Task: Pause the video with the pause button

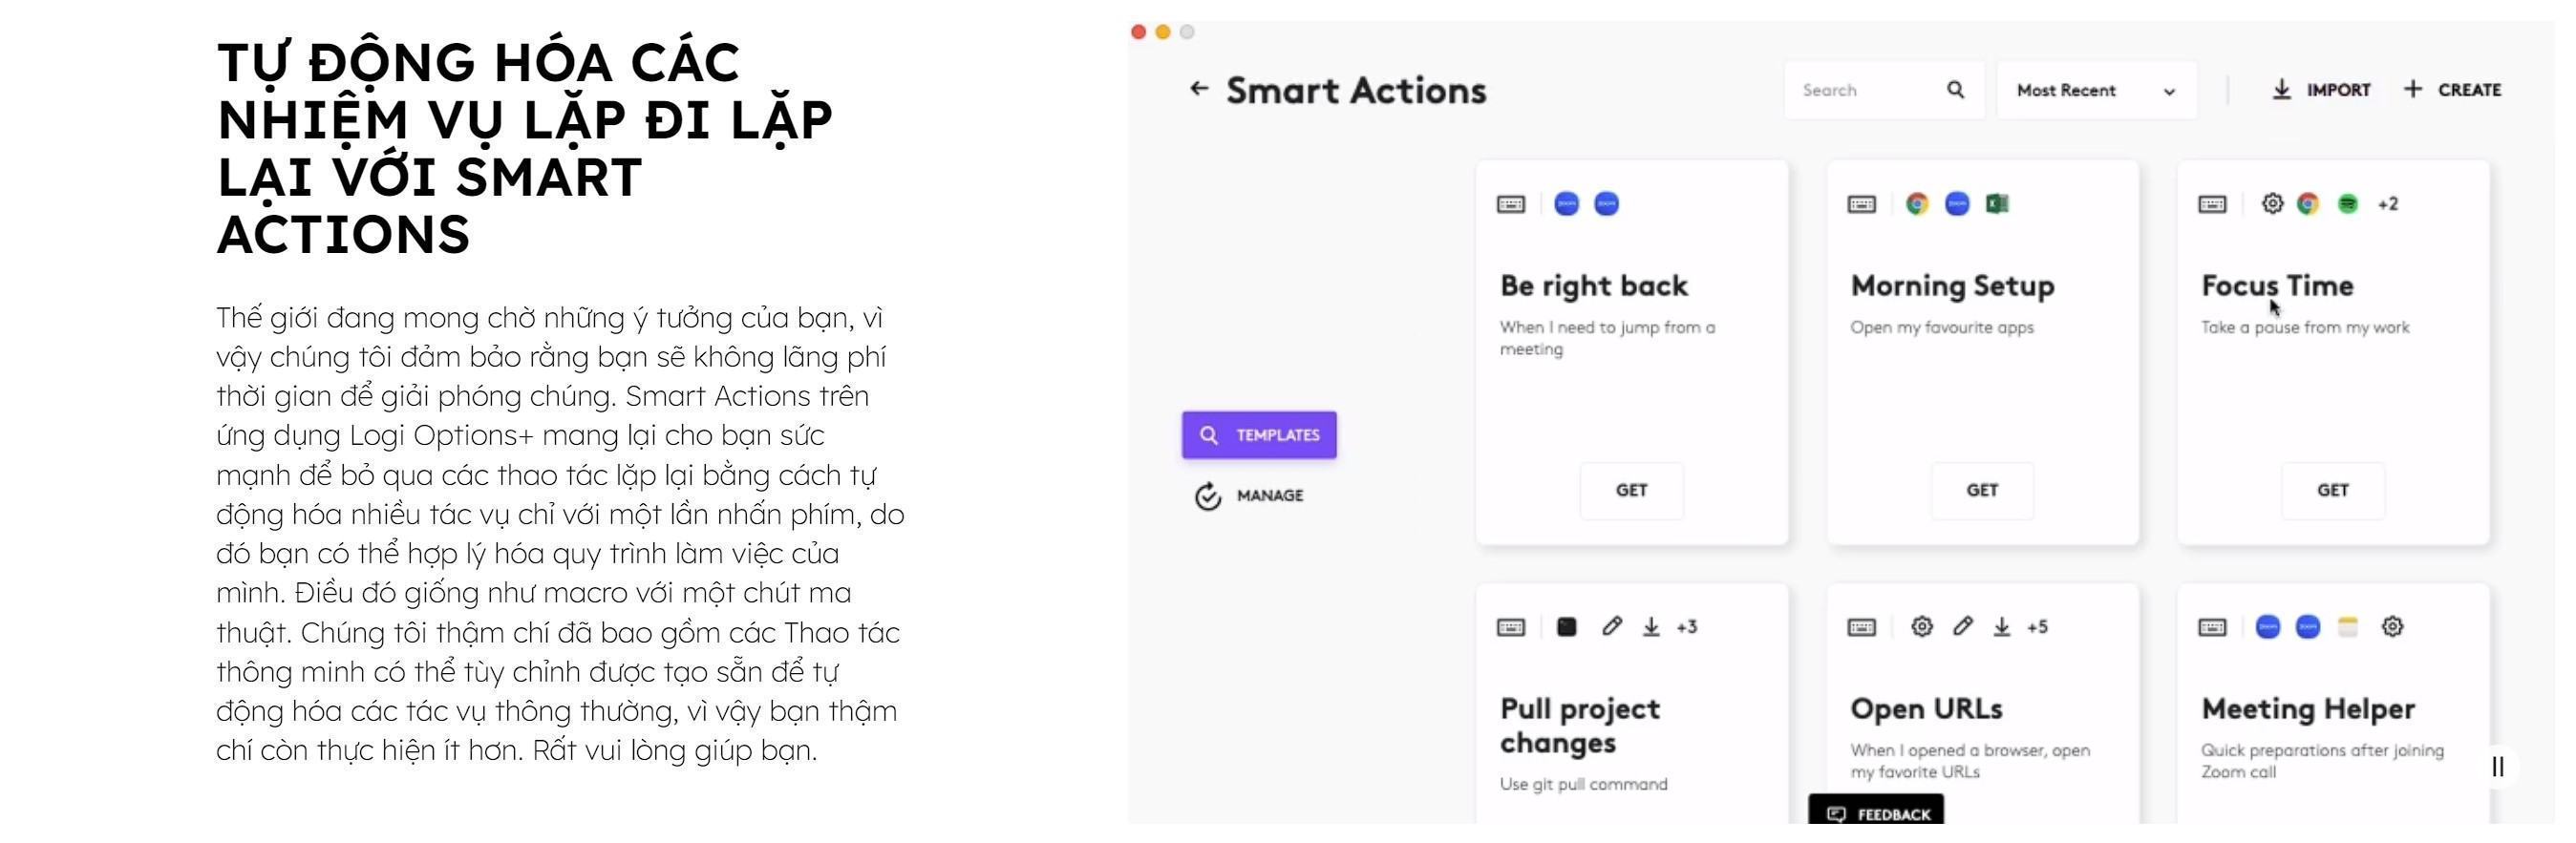Action: (2497, 767)
